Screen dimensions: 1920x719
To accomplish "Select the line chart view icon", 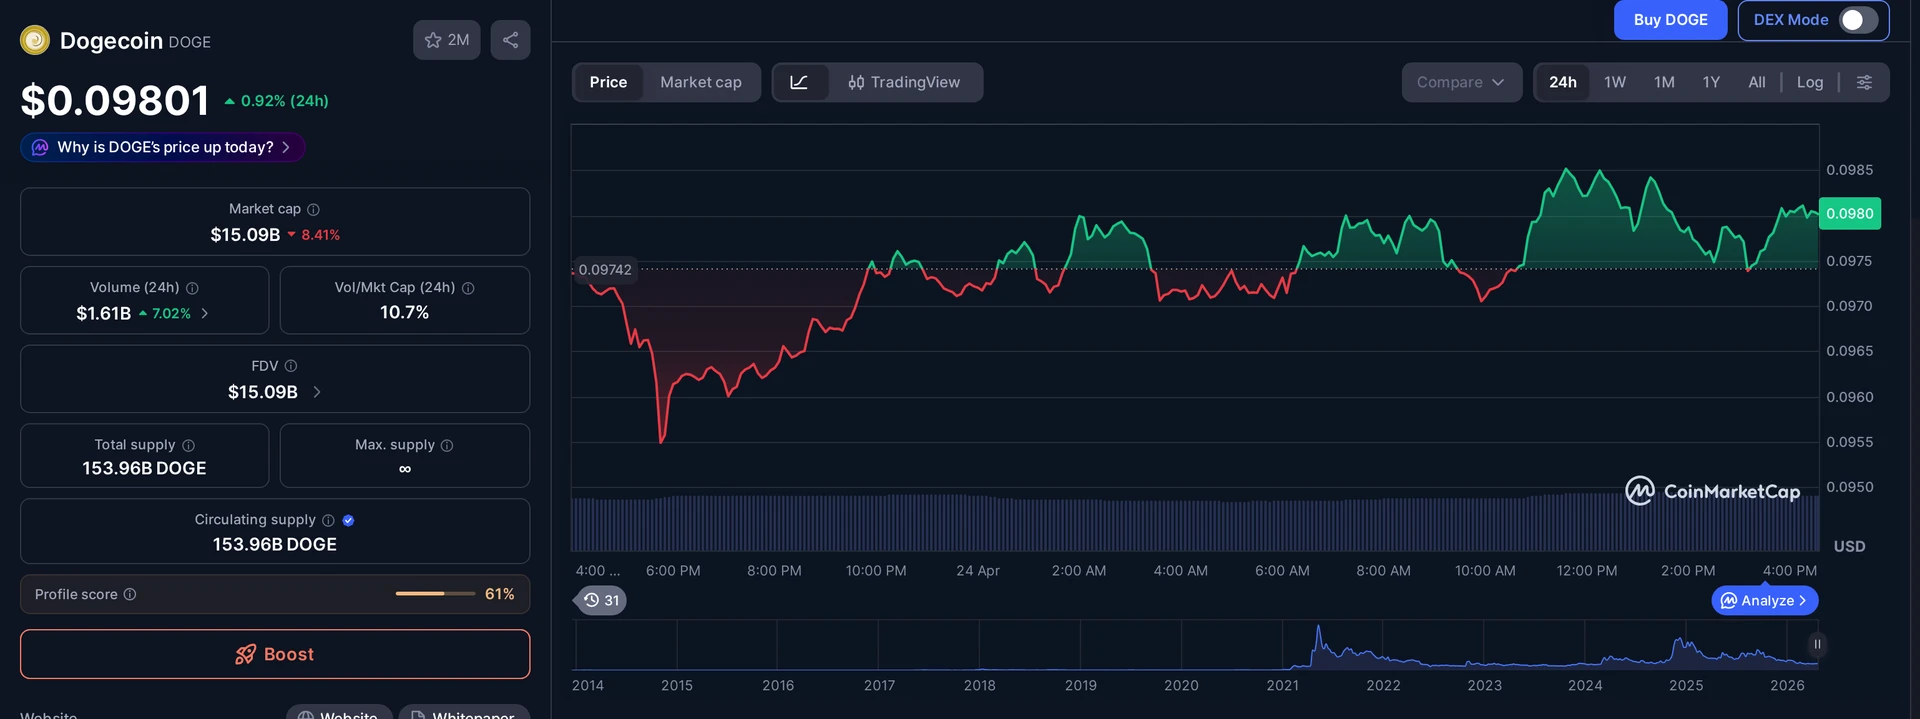I will 799,82.
